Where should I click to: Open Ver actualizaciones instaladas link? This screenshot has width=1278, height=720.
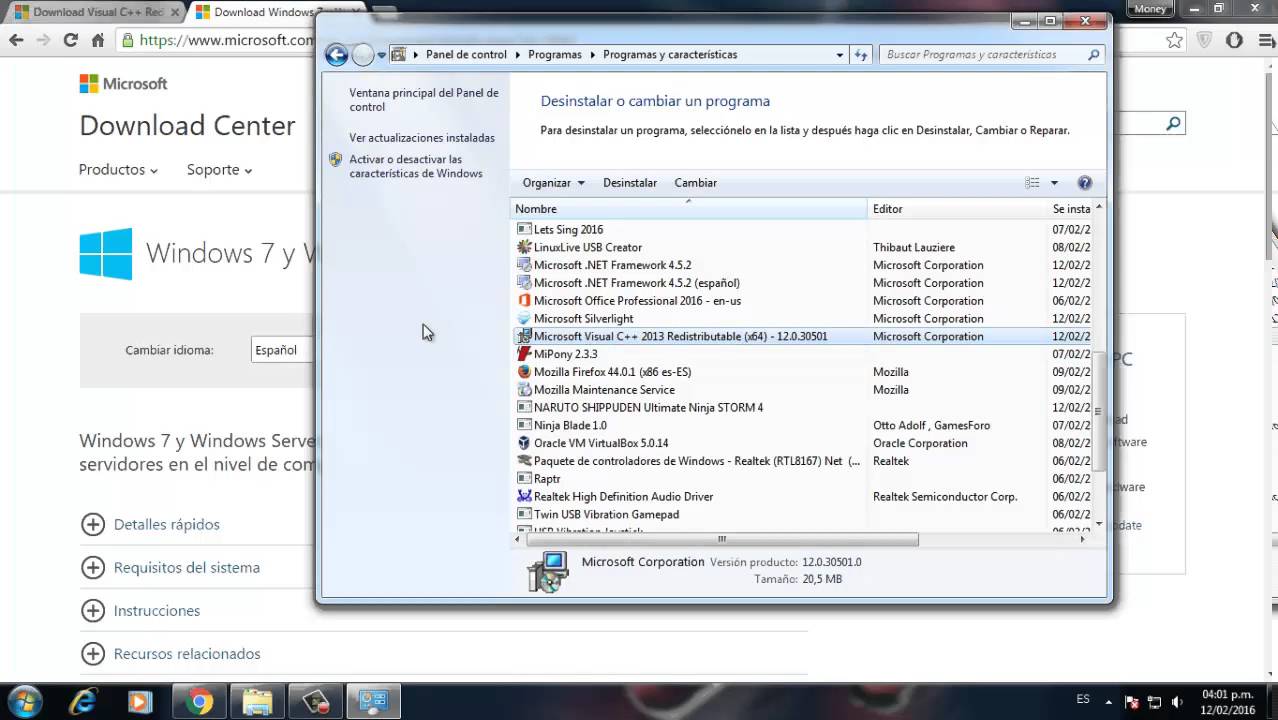(422, 138)
